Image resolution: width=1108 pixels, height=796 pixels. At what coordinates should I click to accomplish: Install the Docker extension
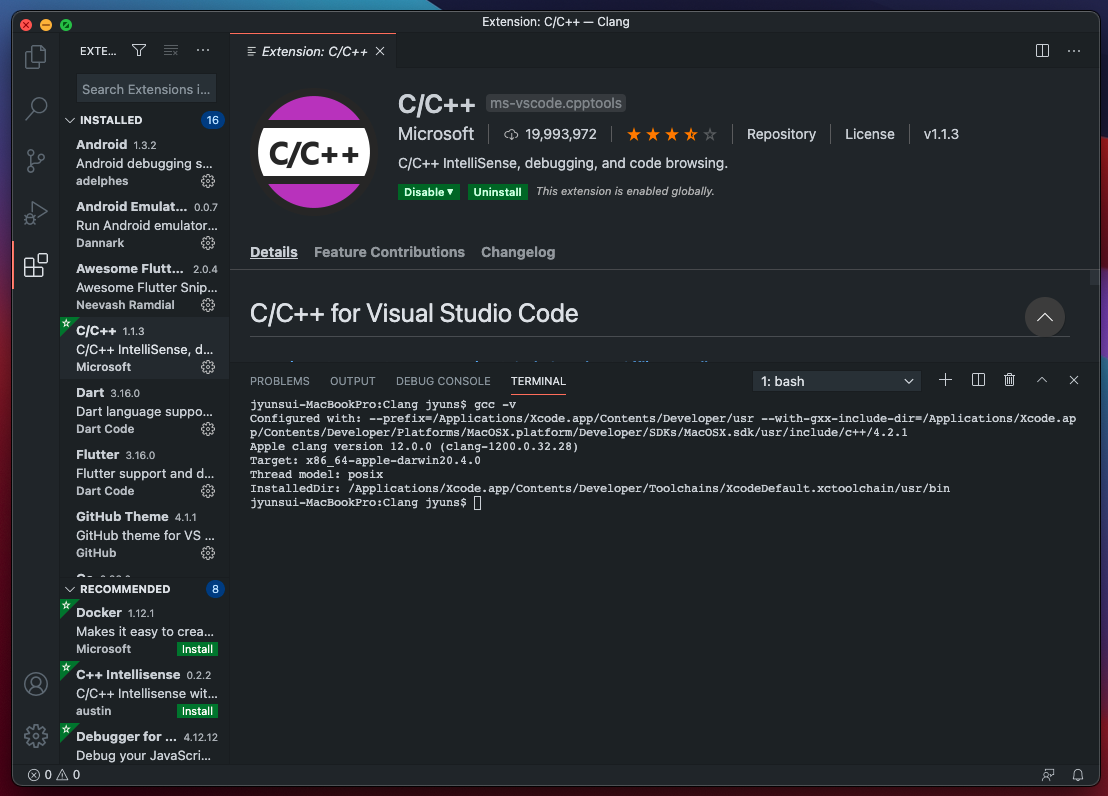point(197,649)
